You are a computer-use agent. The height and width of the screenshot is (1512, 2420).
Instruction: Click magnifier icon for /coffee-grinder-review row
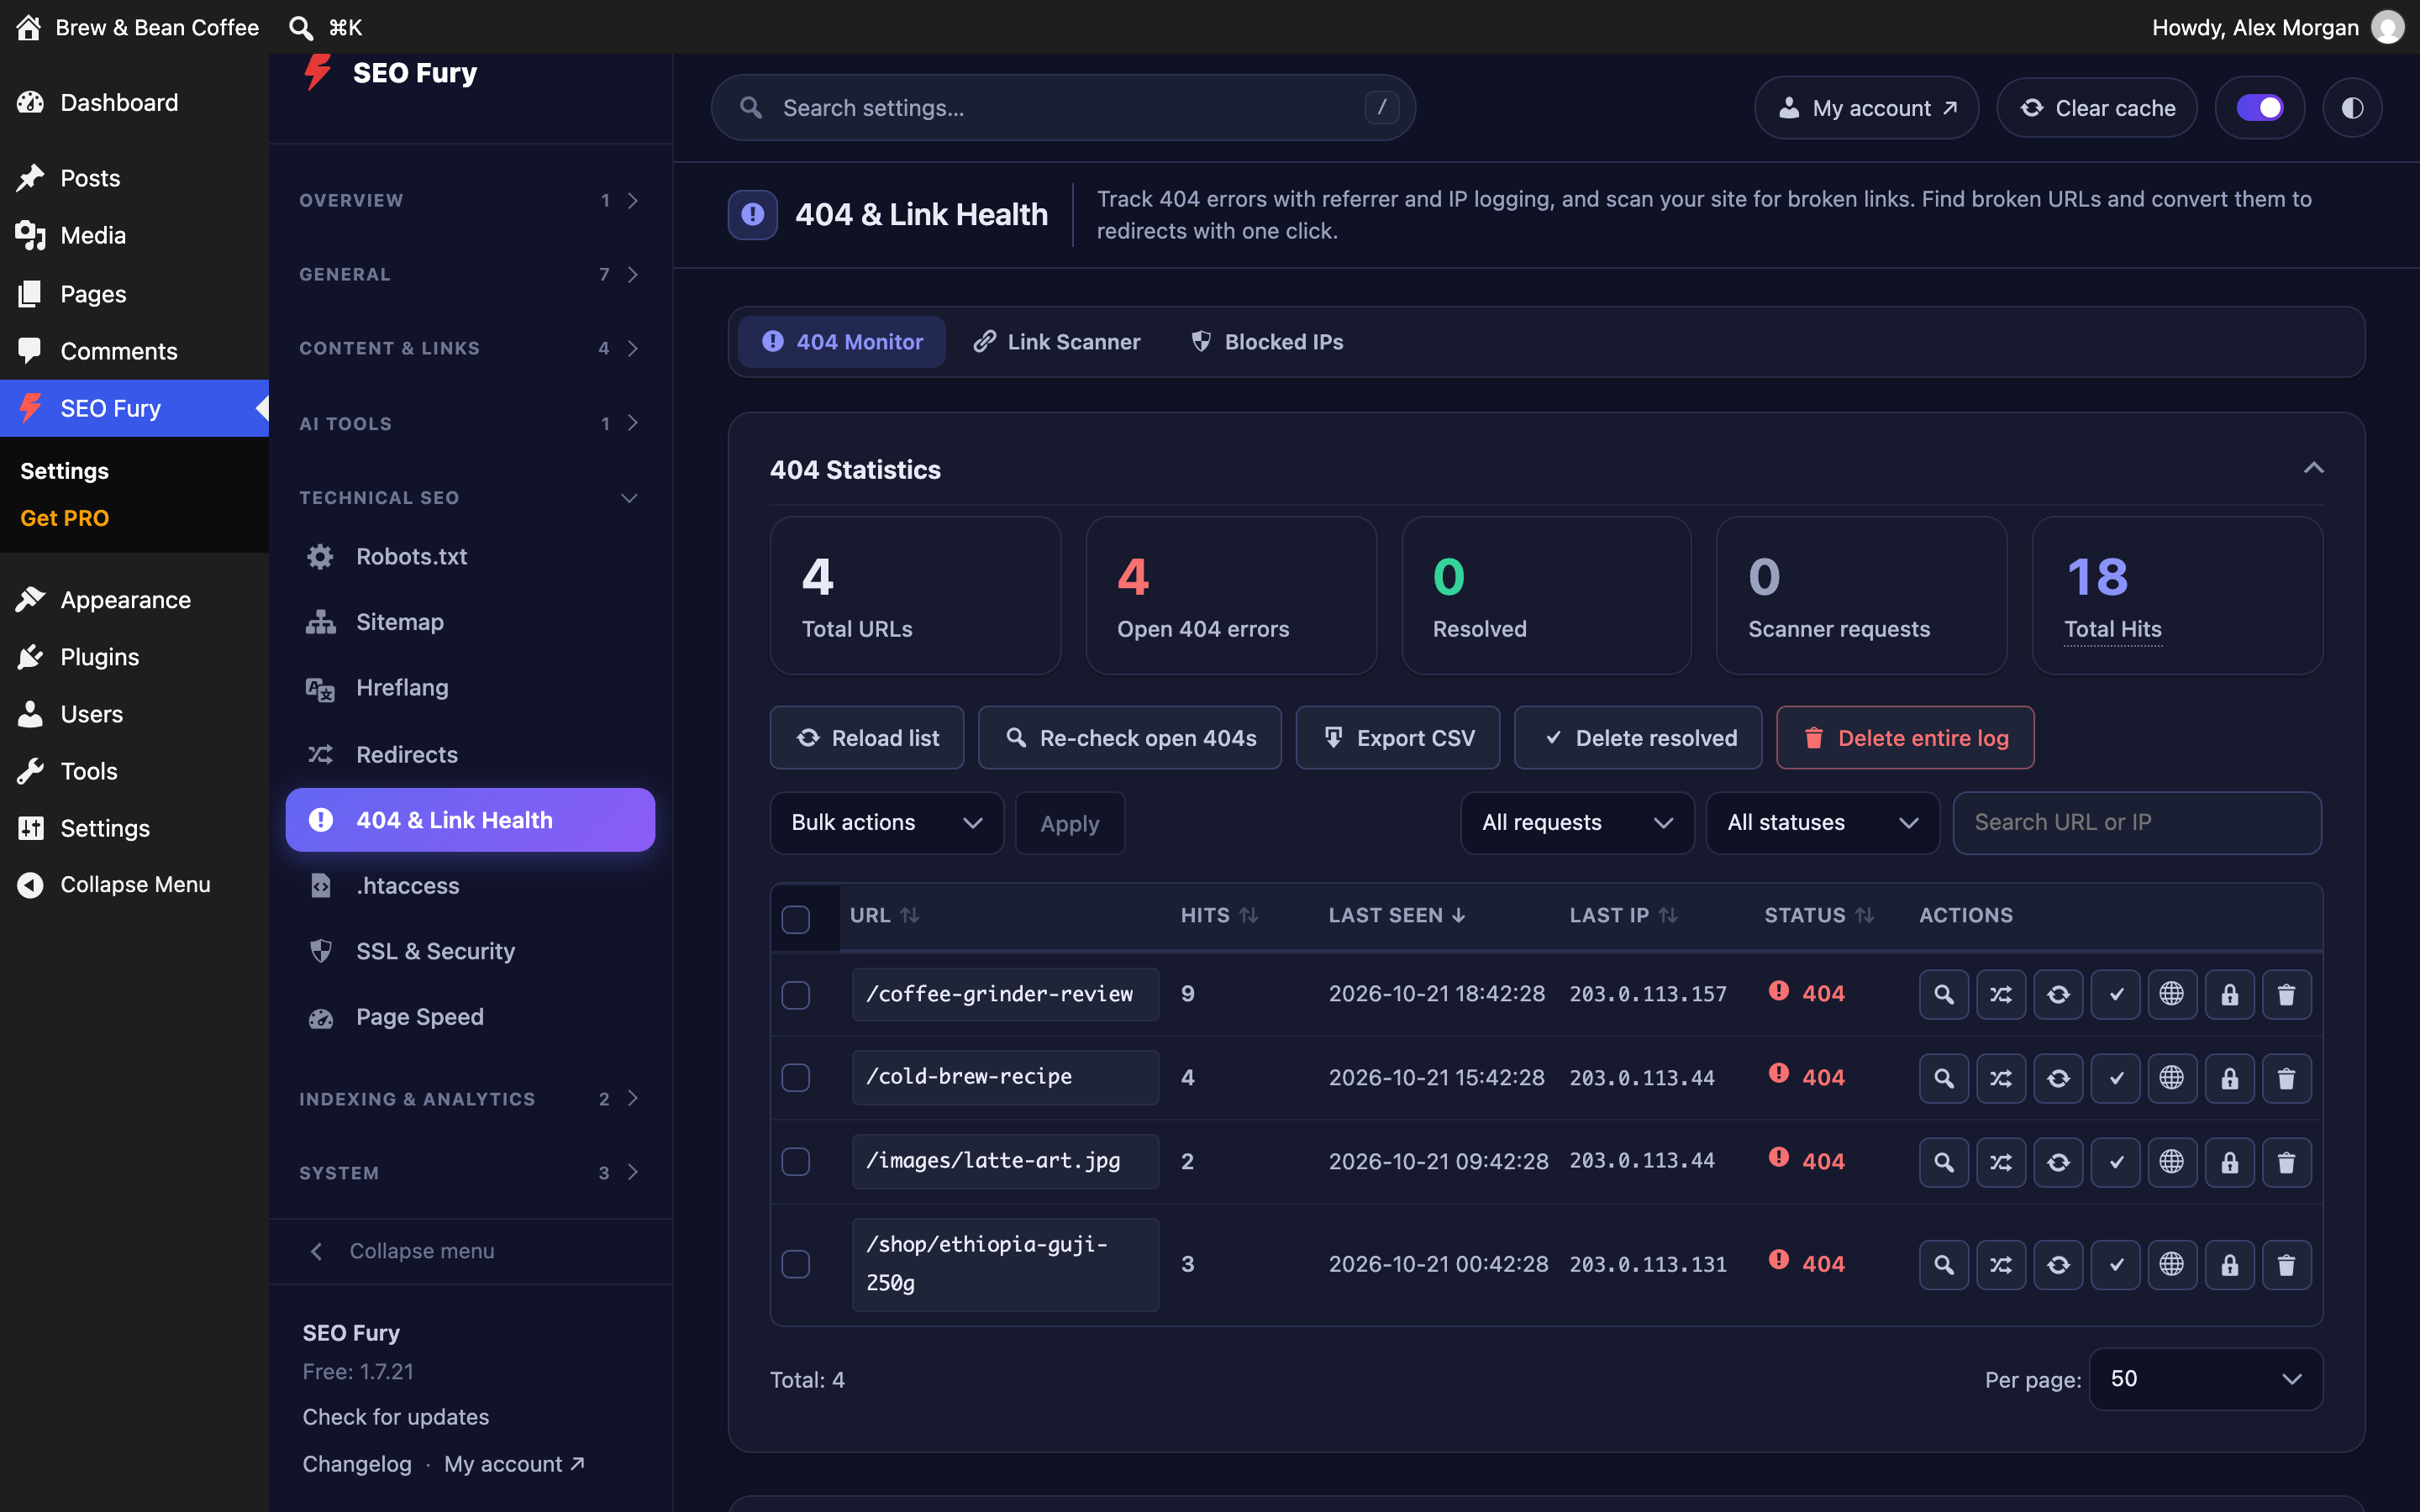click(1943, 994)
